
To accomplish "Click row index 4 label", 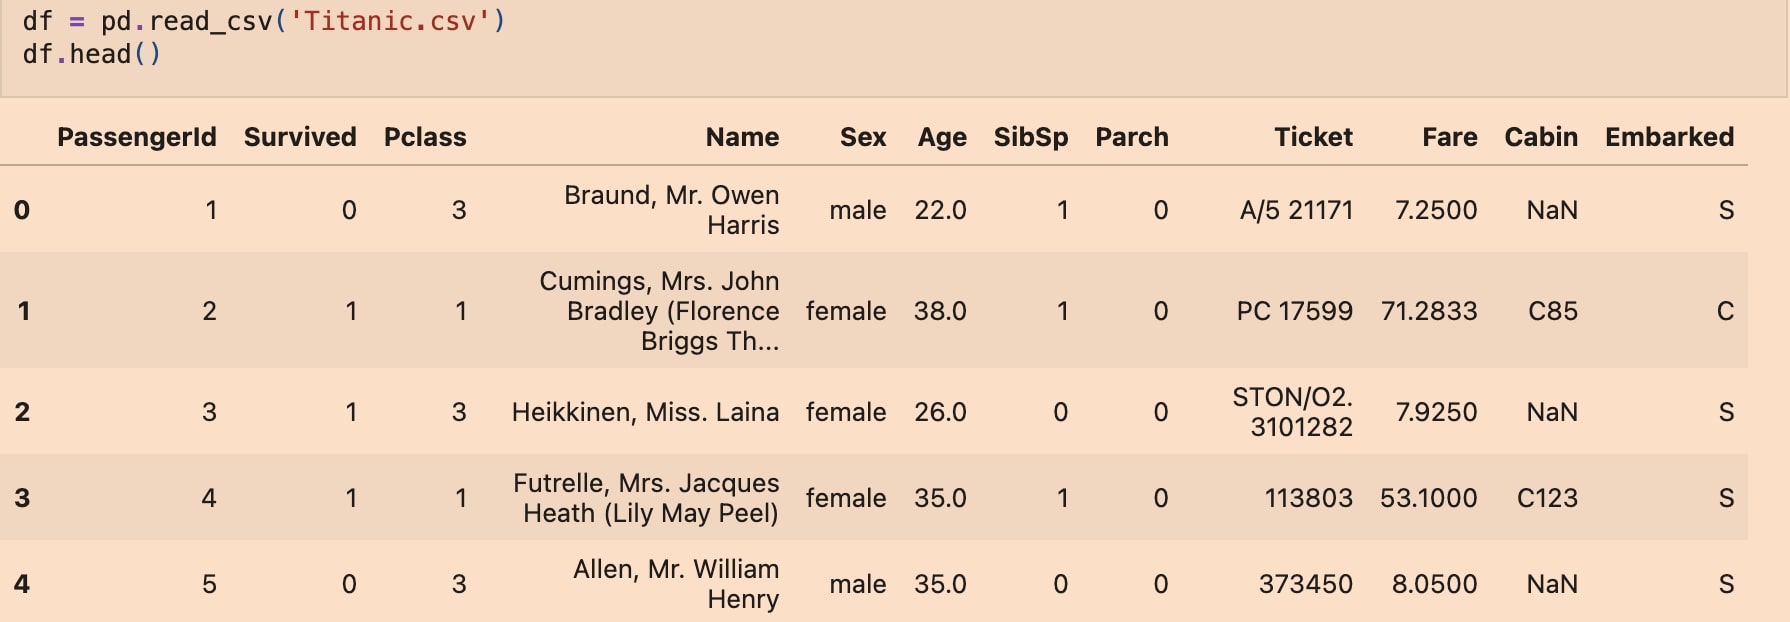I will tap(22, 584).
